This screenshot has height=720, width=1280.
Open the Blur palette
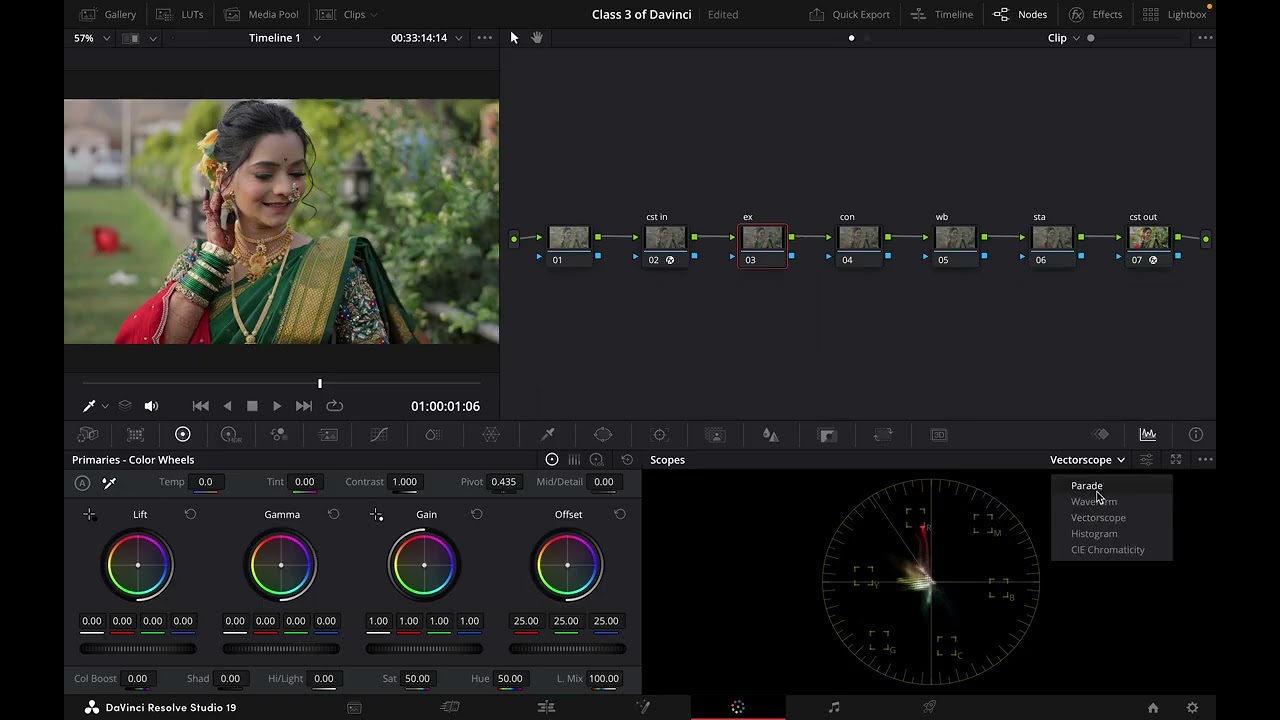click(770, 435)
